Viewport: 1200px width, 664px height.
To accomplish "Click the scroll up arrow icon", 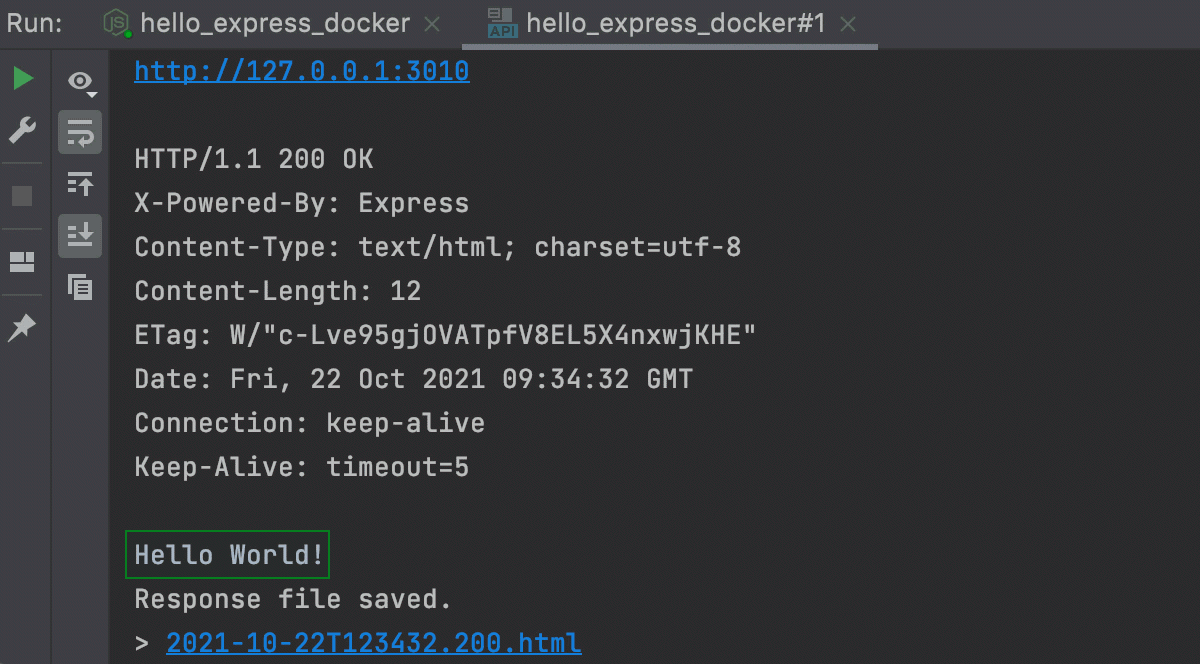I will click(80, 184).
